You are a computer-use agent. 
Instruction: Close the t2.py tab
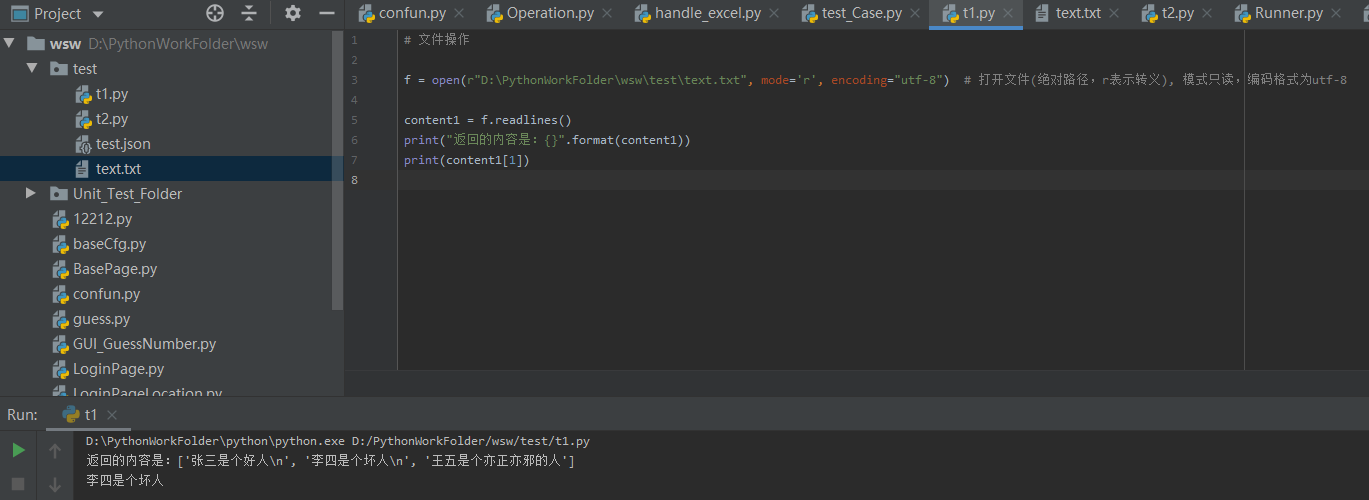tap(1207, 14)
